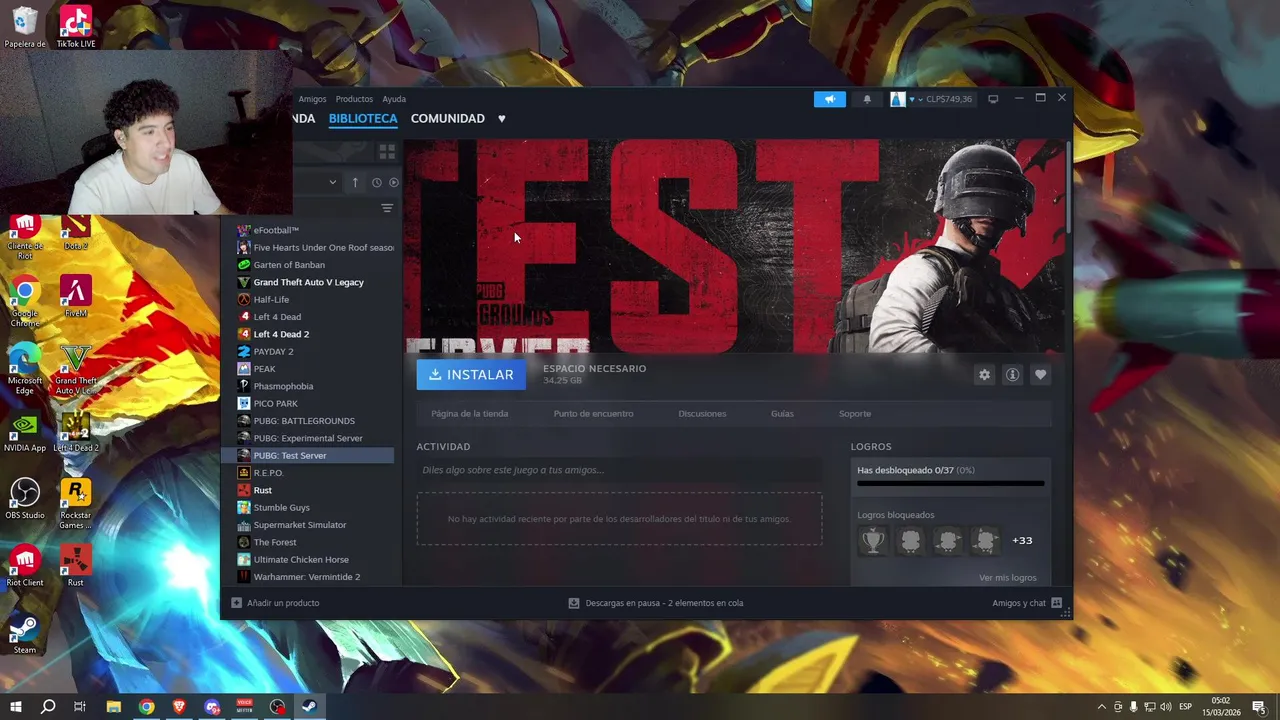Click the activity status input field
This screenshot has width=1280, height=720.
point(619,470)
